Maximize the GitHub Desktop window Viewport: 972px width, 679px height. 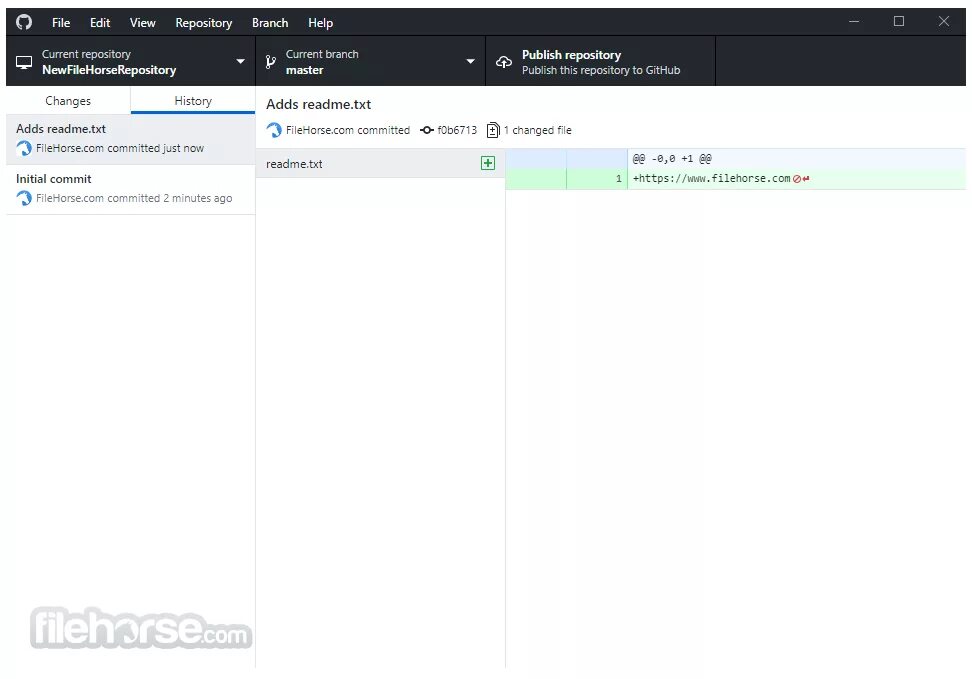coord(899,22)
